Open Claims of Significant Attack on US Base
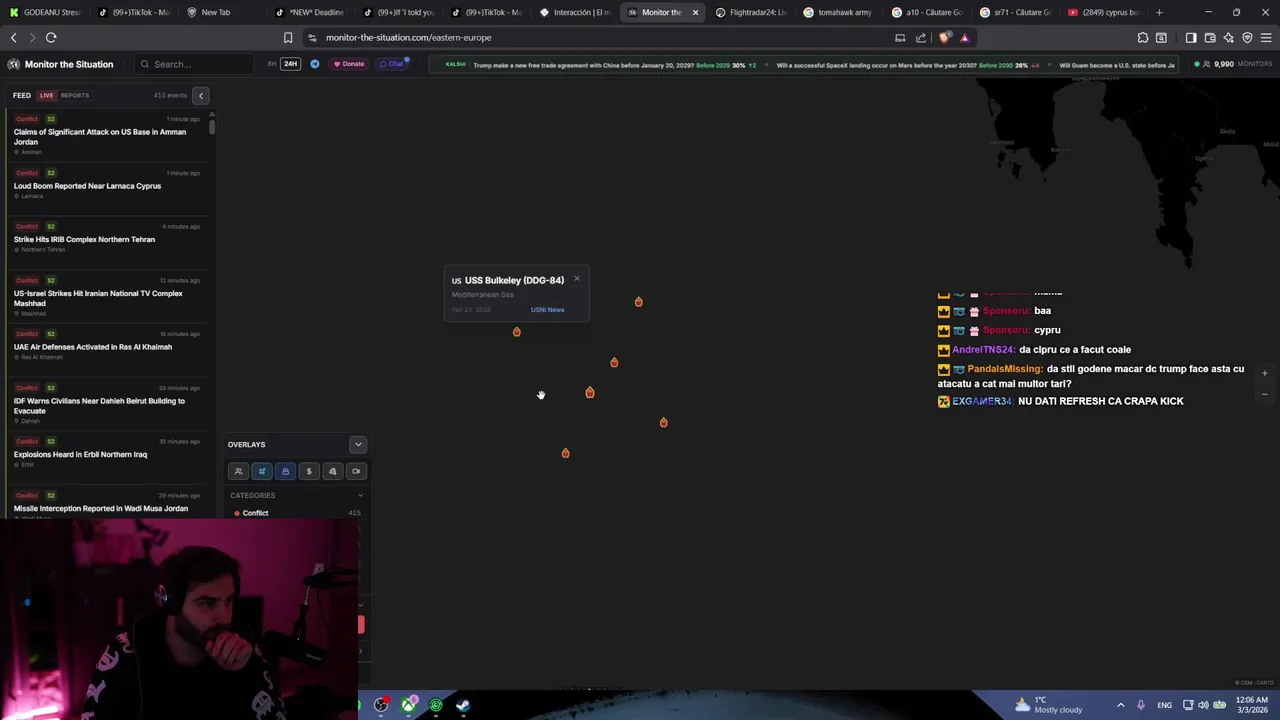The image size is (1280, 720). [x=100, y=137]
